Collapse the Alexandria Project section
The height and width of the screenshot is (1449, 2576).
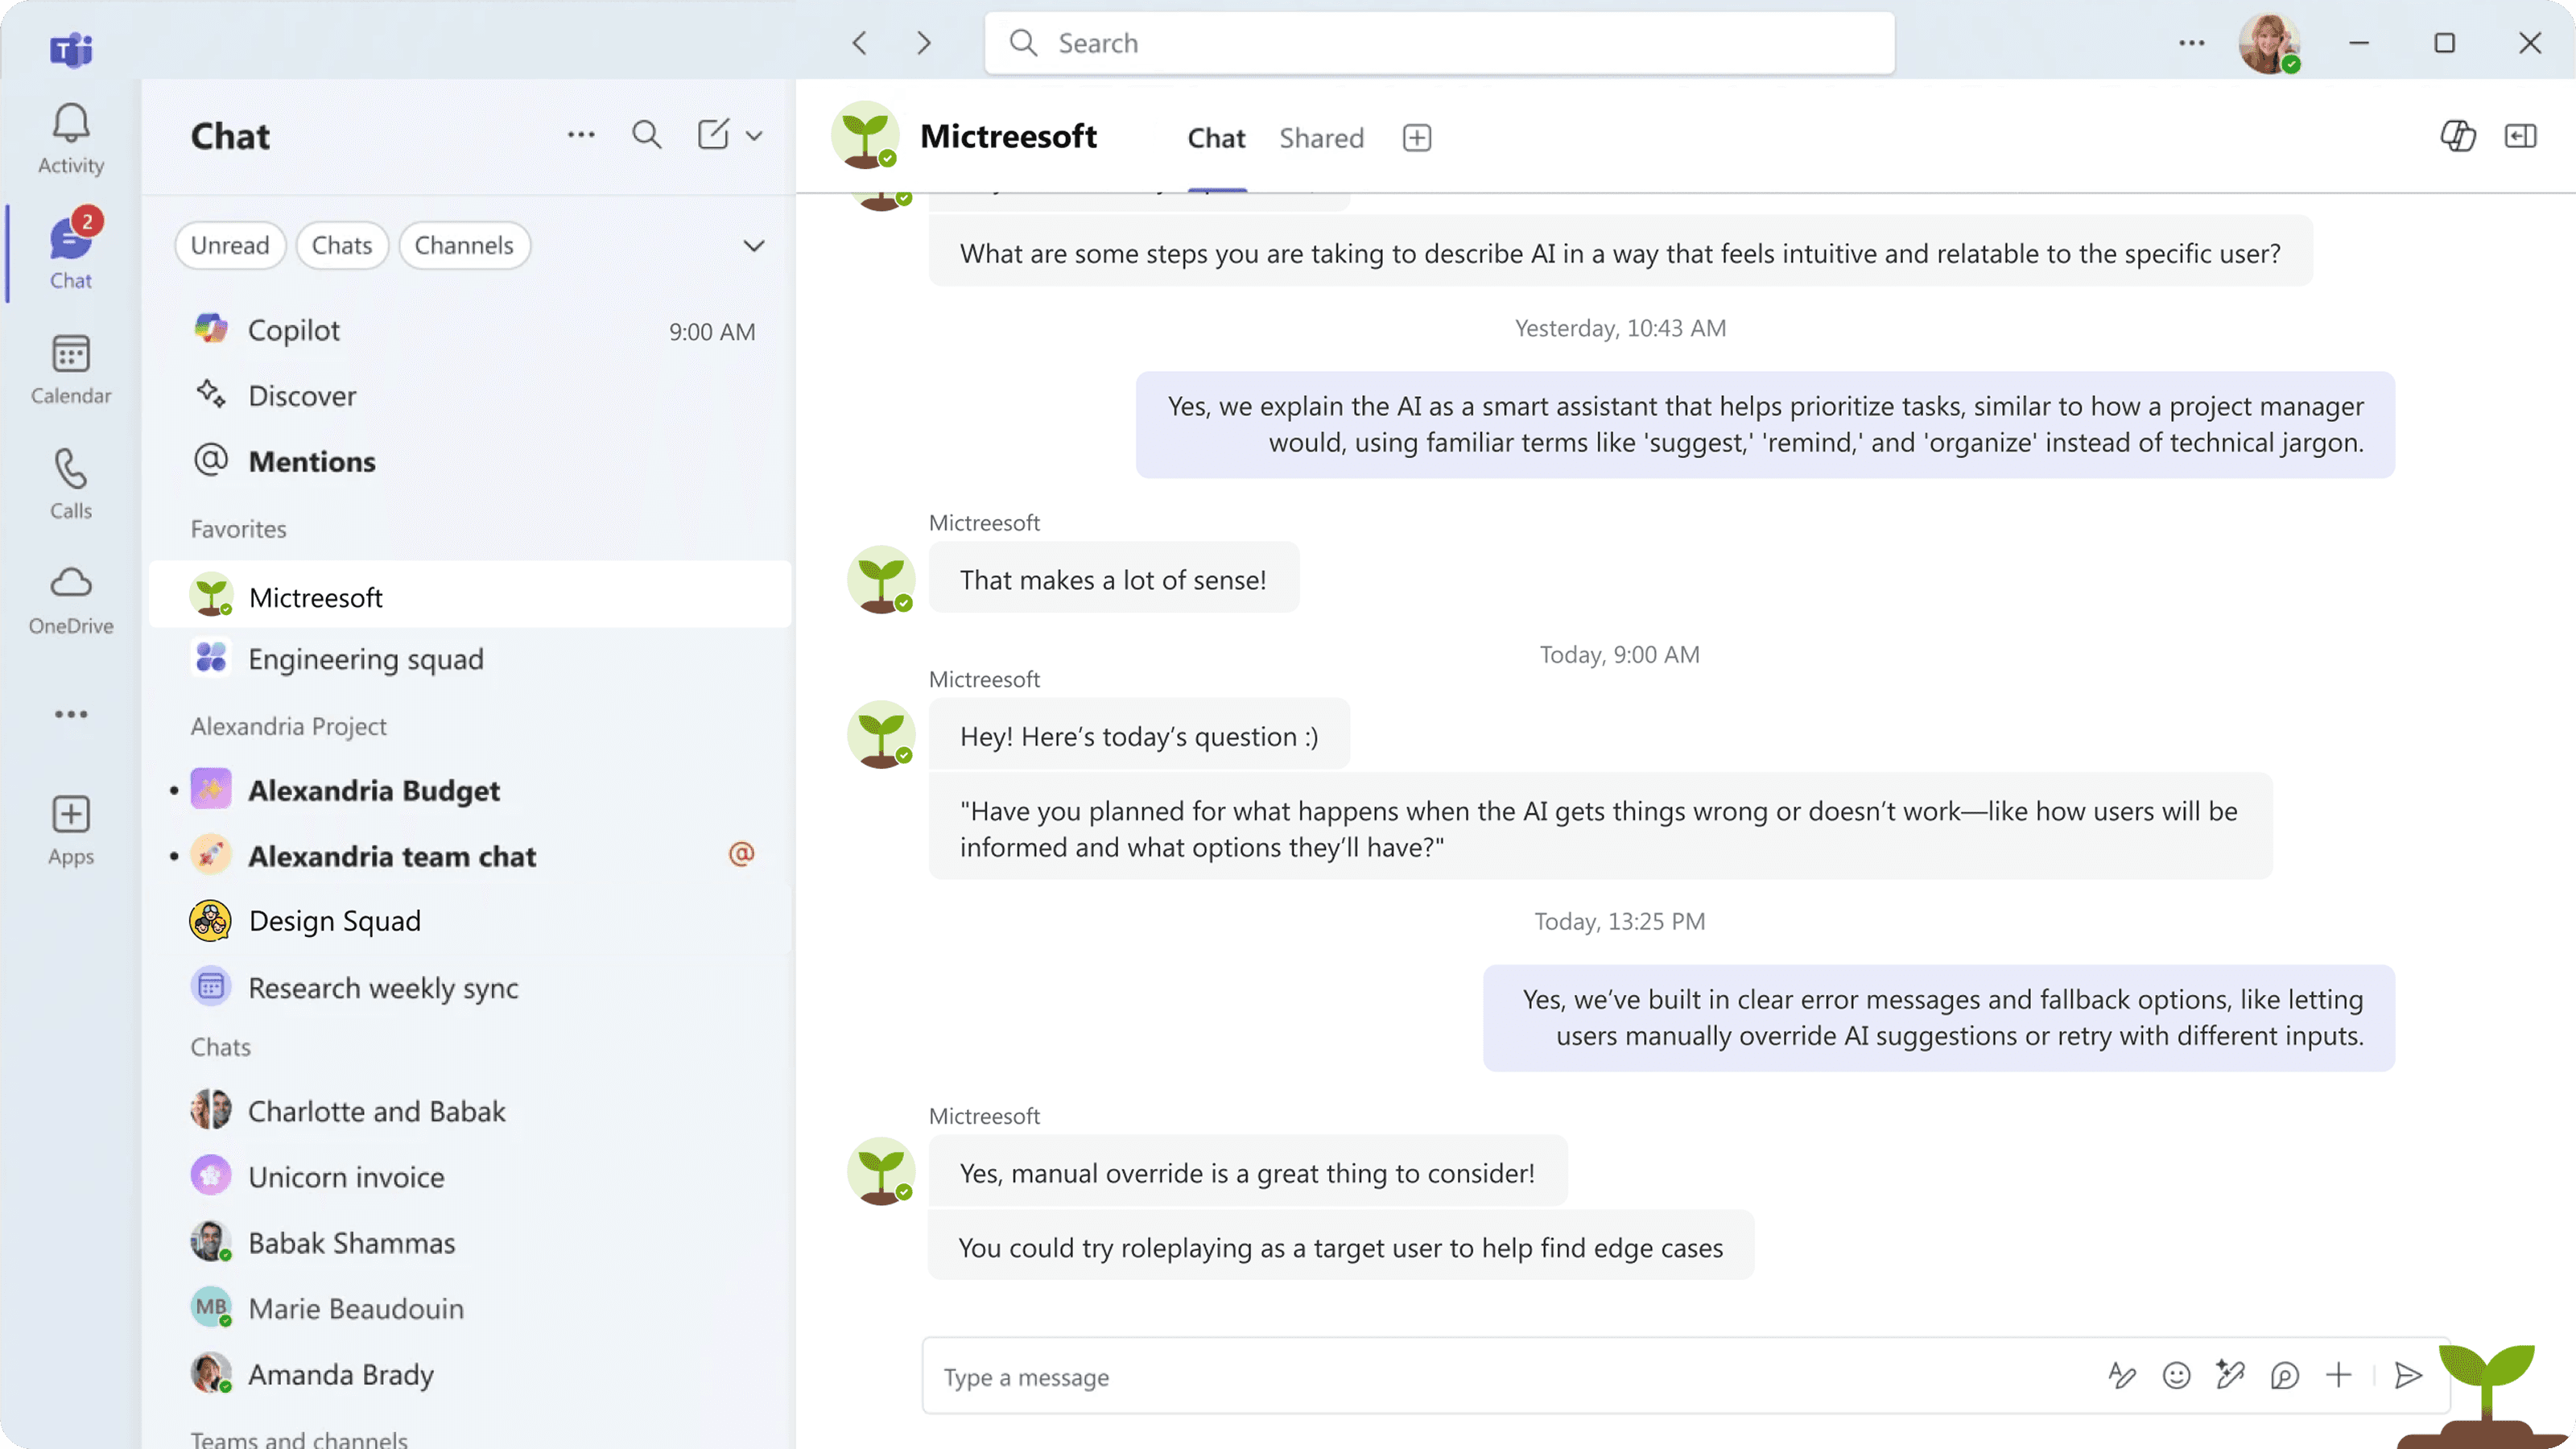[288, 726]
